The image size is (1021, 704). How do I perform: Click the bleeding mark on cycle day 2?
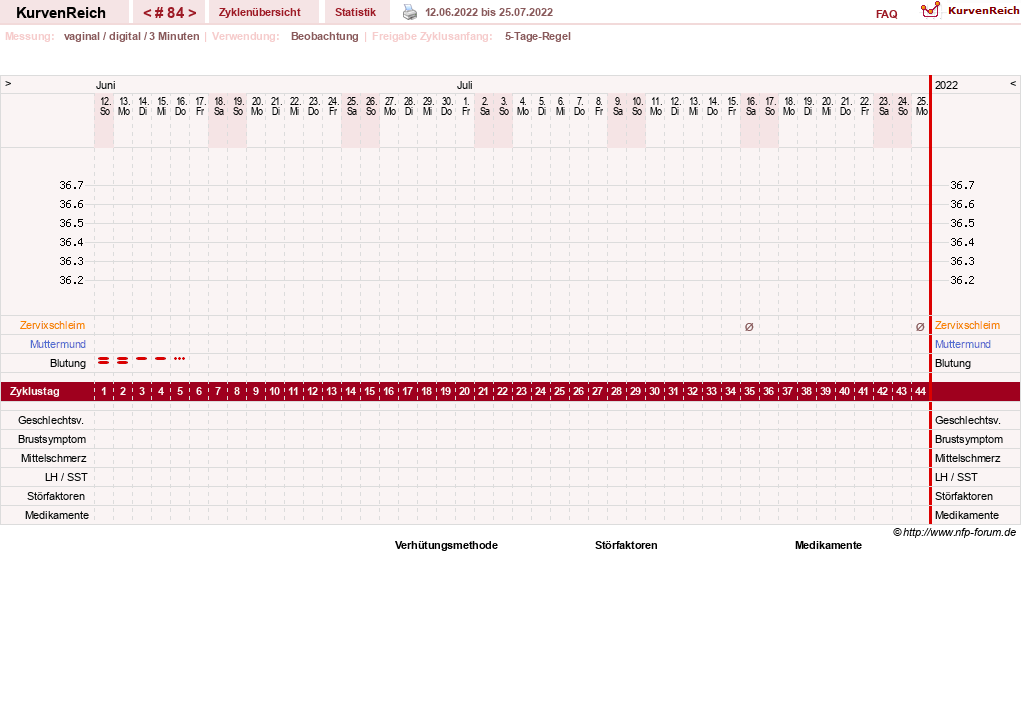click(122, 360)
